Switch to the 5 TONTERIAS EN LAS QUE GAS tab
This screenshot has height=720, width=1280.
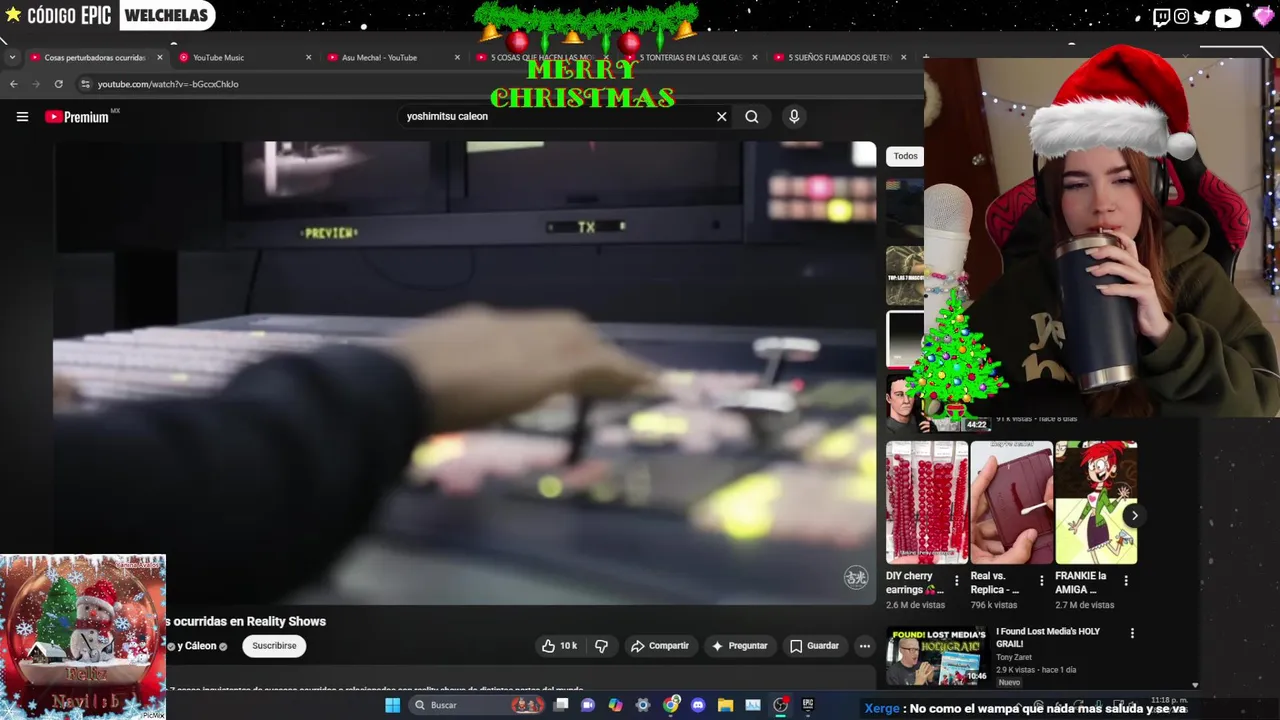[x=690, y=58]
